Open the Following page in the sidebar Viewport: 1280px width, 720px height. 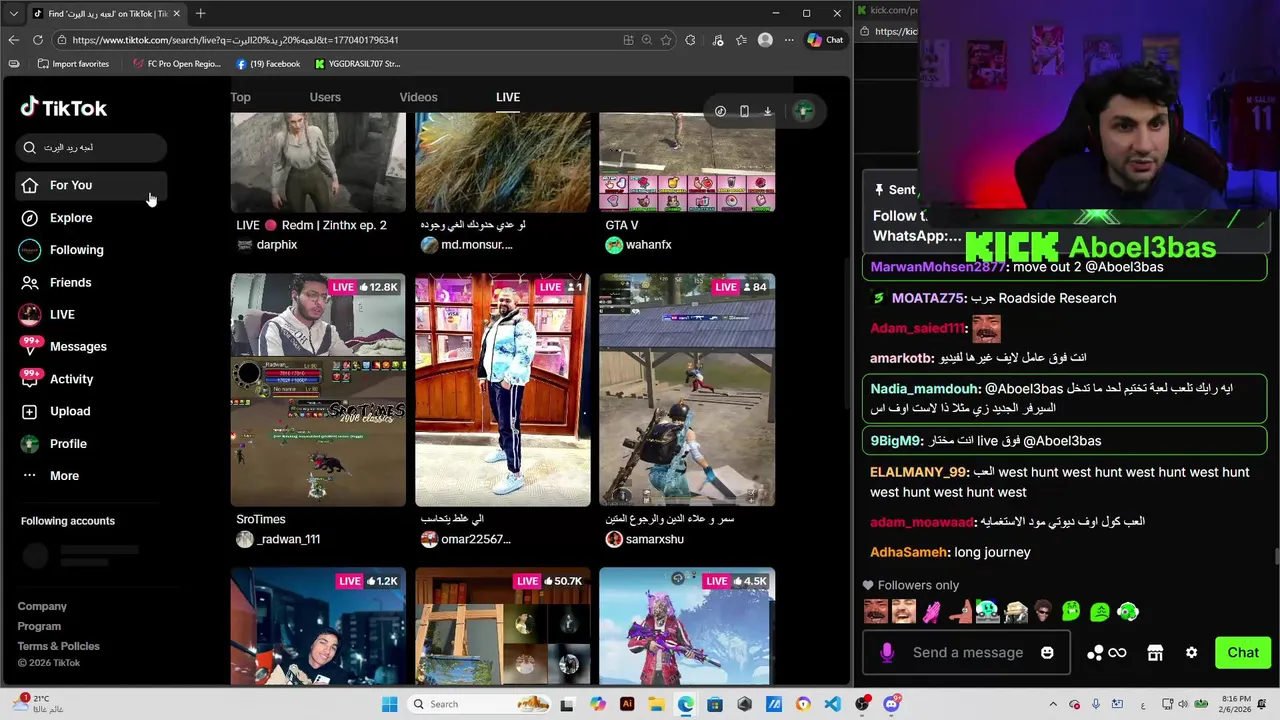pyautogui.click(x=90, y=250)
